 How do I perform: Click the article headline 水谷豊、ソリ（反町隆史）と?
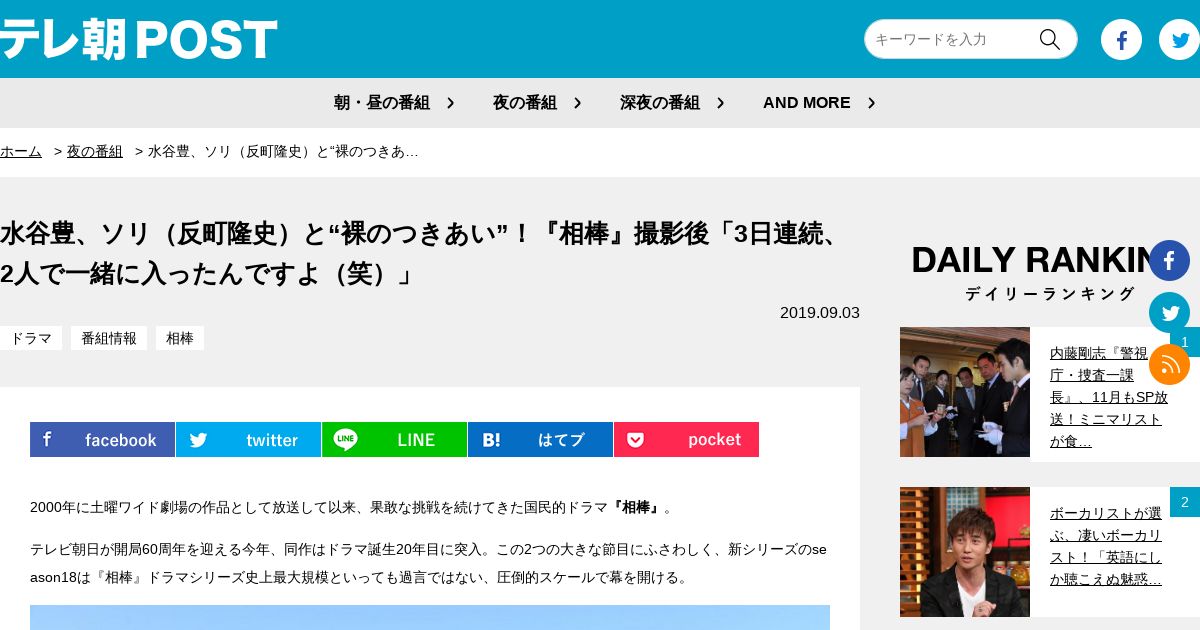(425, 253)
